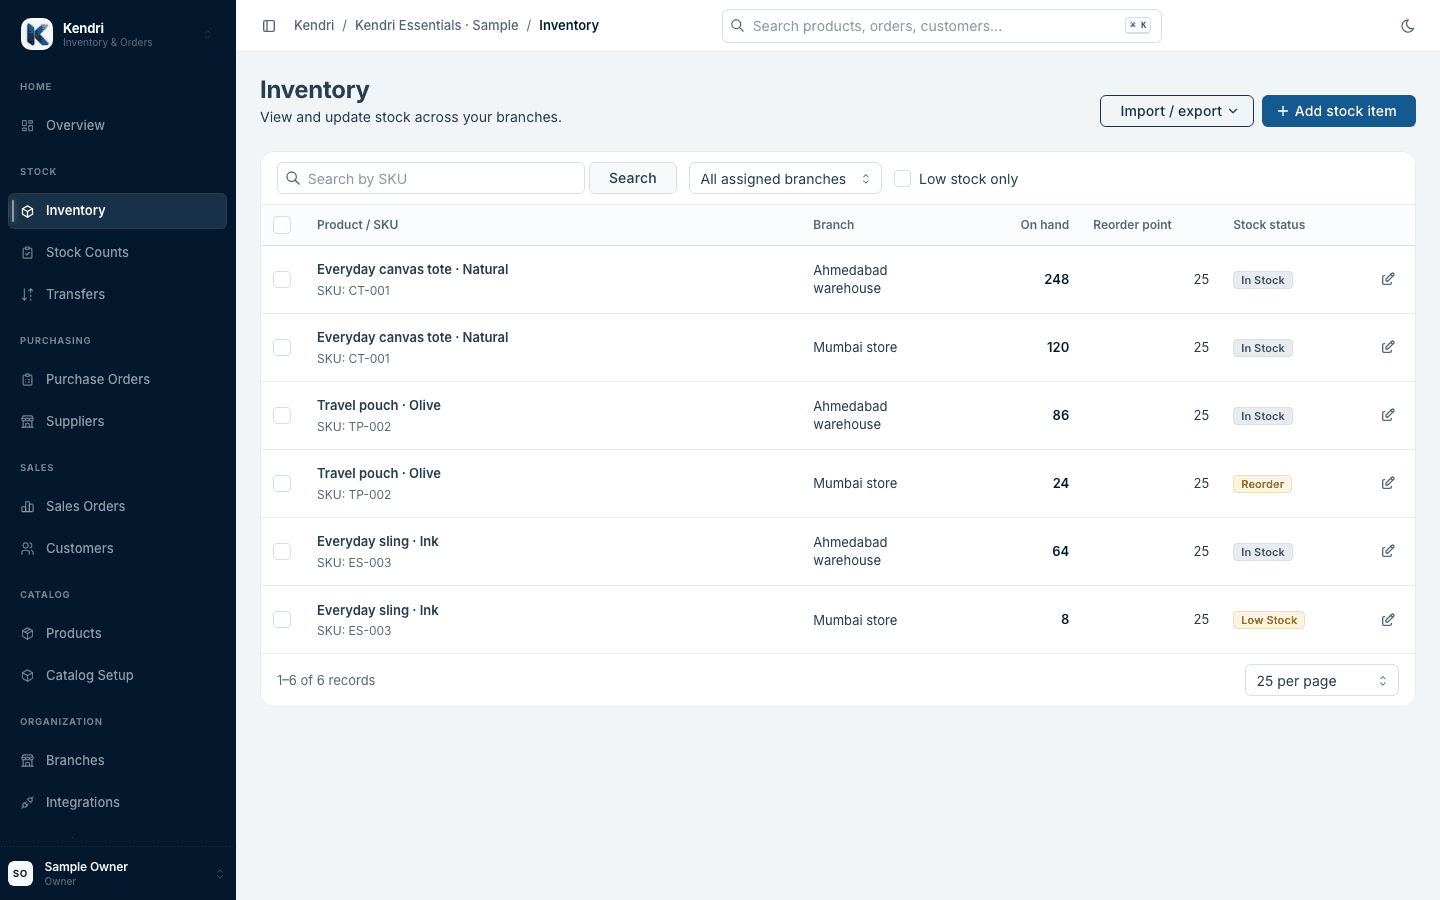This screenshot has height=900, width=1440.
Task: Click the Branches building icon
Action: click(x=28, y=761)
